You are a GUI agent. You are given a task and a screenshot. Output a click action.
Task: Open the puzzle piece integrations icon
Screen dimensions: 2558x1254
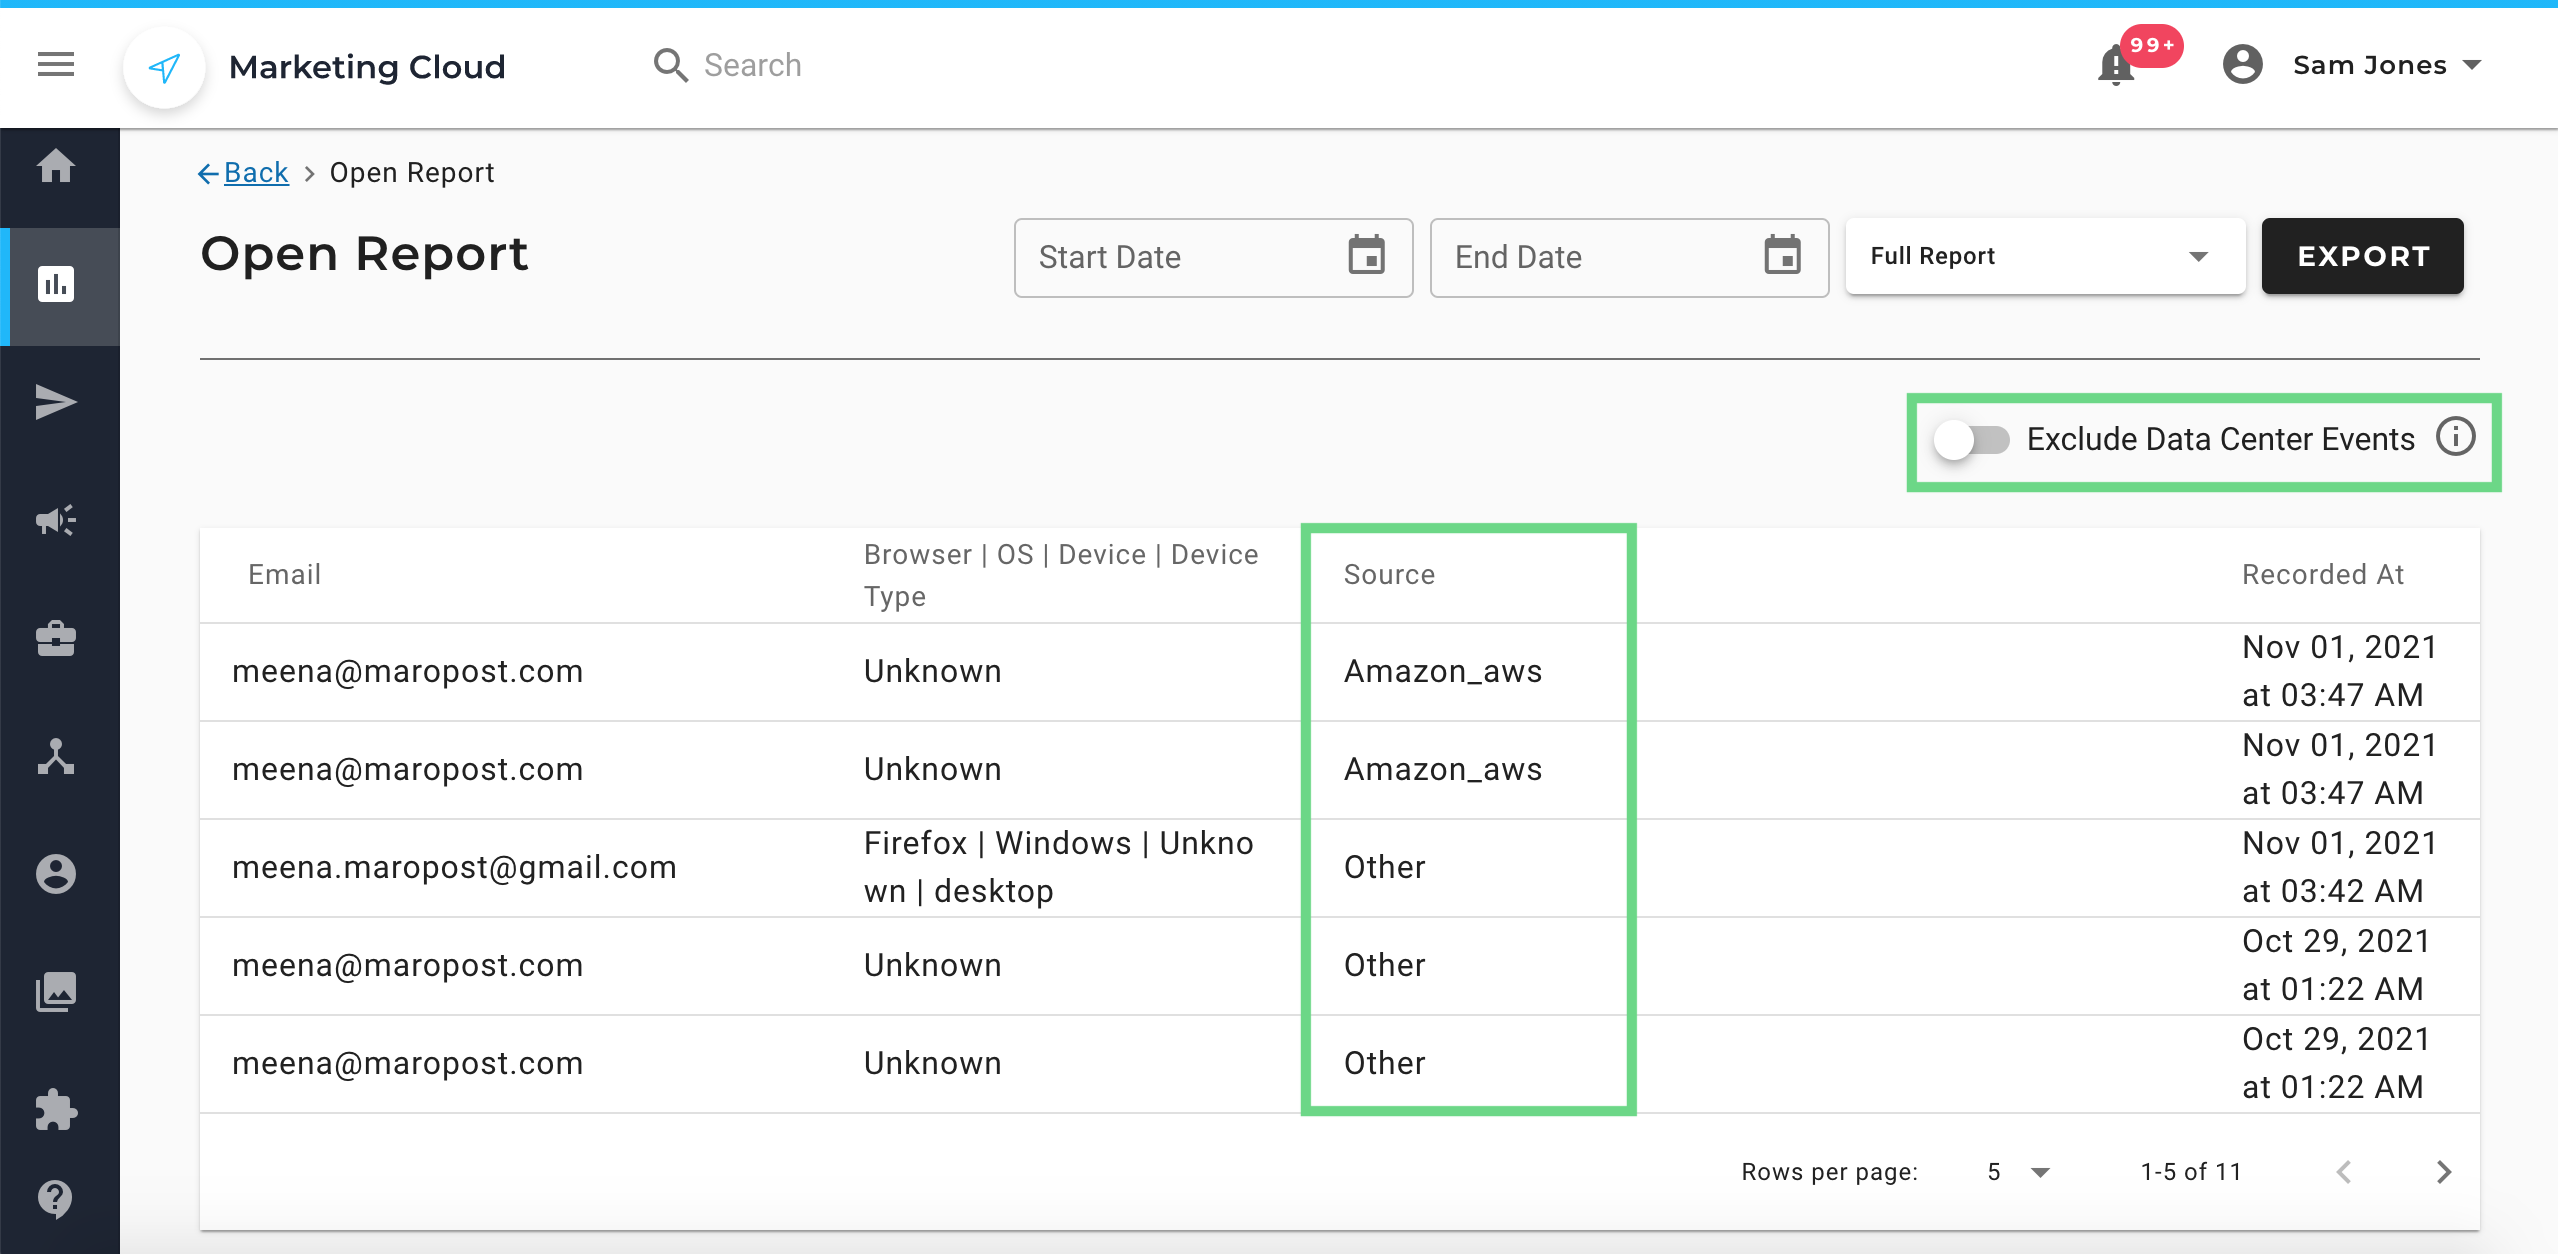[x=56, y=1110]
